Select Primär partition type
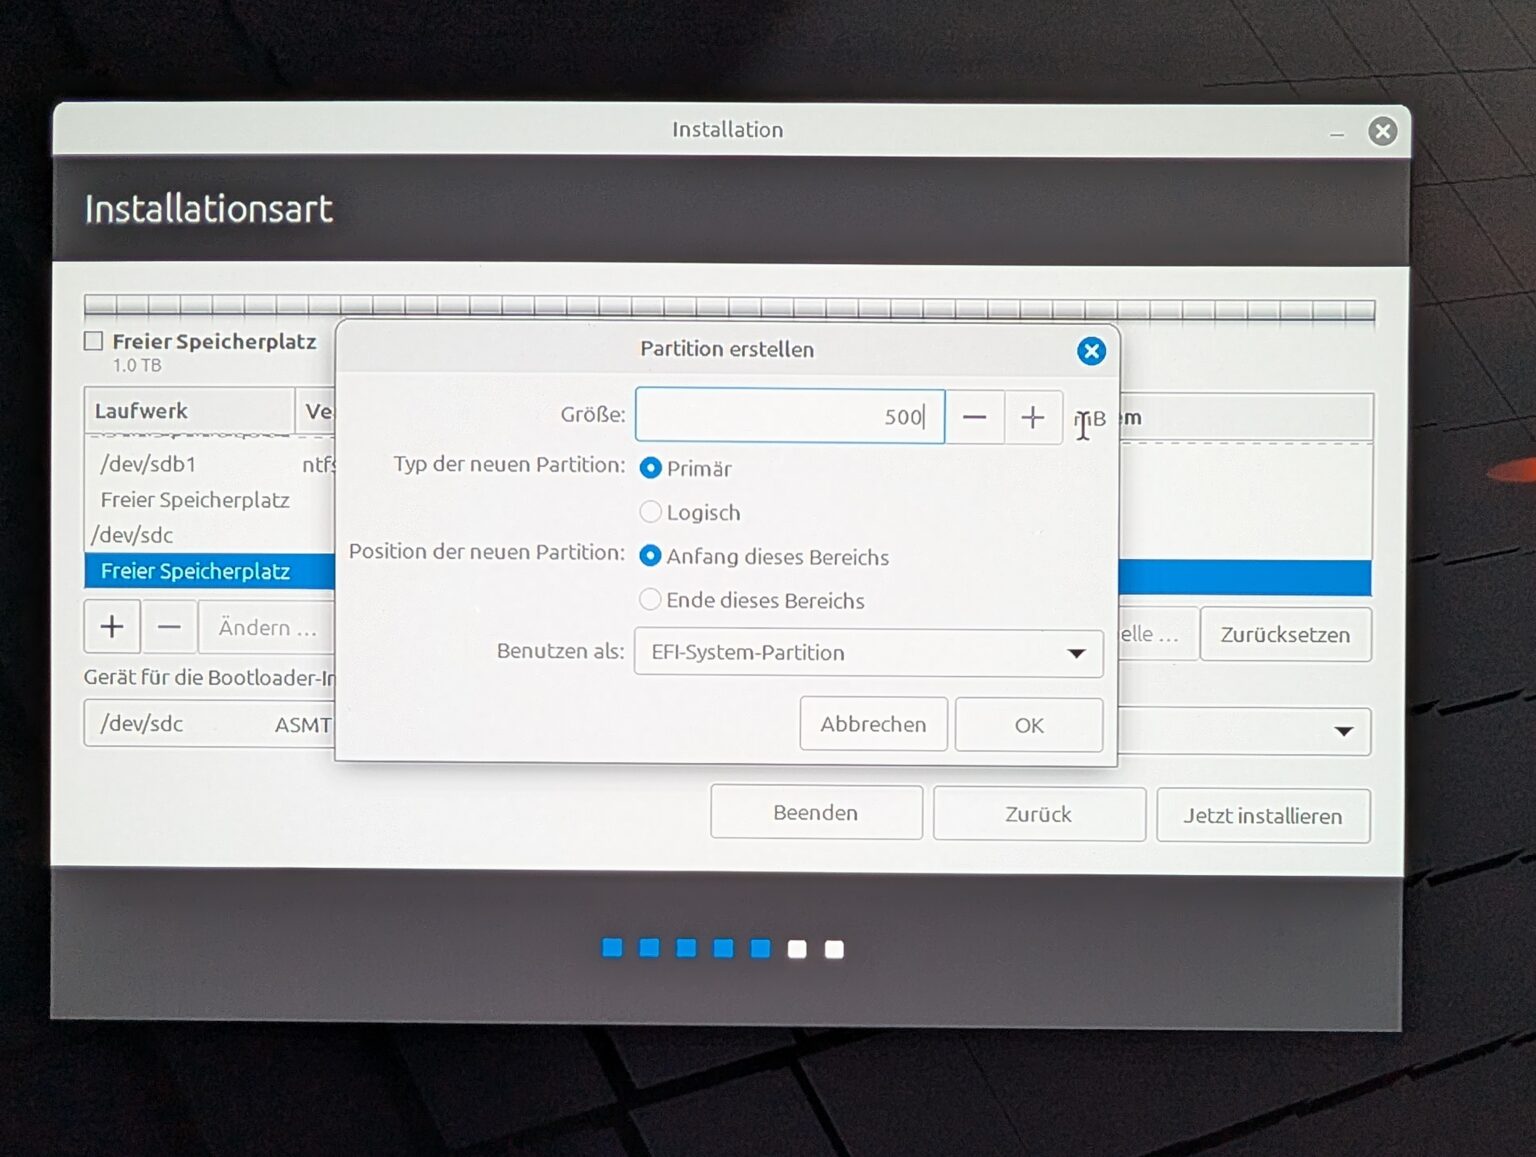Screen dimensions: 1536x1157 click(x=651, y=468)
